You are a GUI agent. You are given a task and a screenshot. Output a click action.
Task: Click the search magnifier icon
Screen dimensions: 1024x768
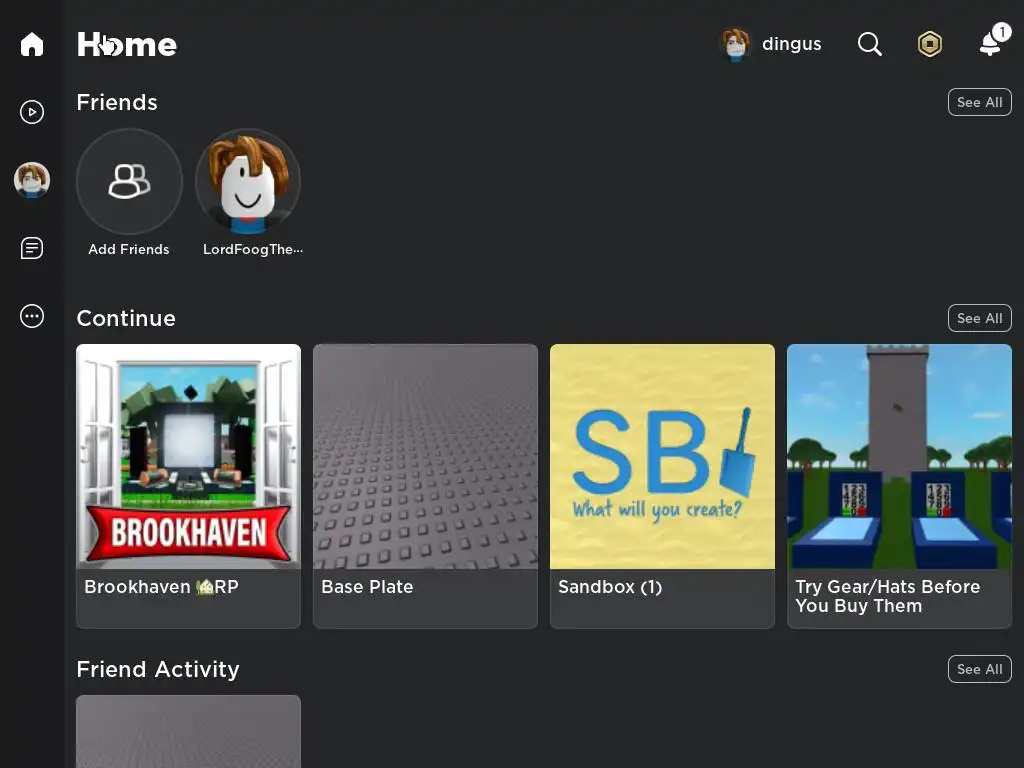click(x=869, y=44)
